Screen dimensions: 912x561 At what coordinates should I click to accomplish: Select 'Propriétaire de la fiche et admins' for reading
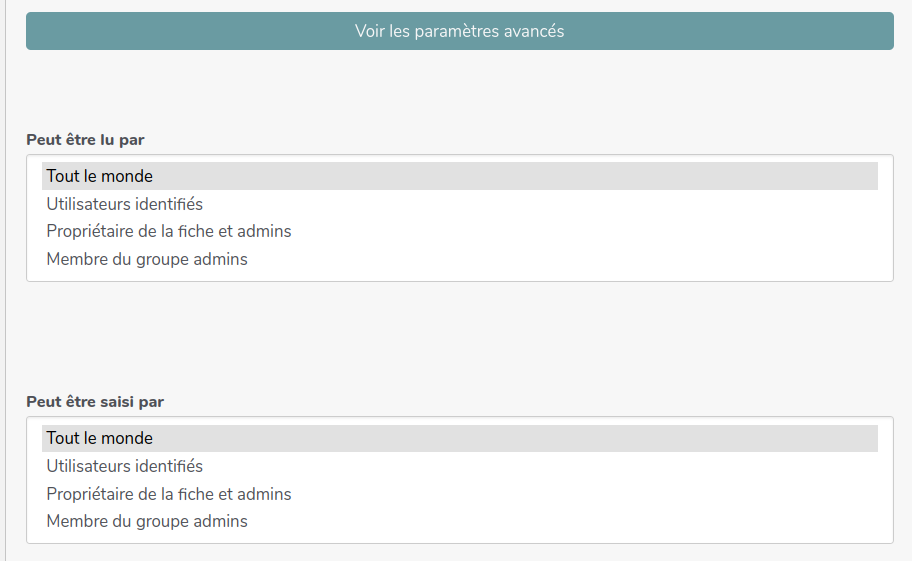169,232
